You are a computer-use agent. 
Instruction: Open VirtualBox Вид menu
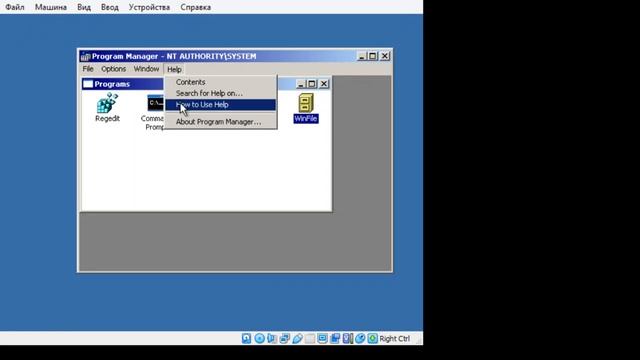(x=84, y=7)
